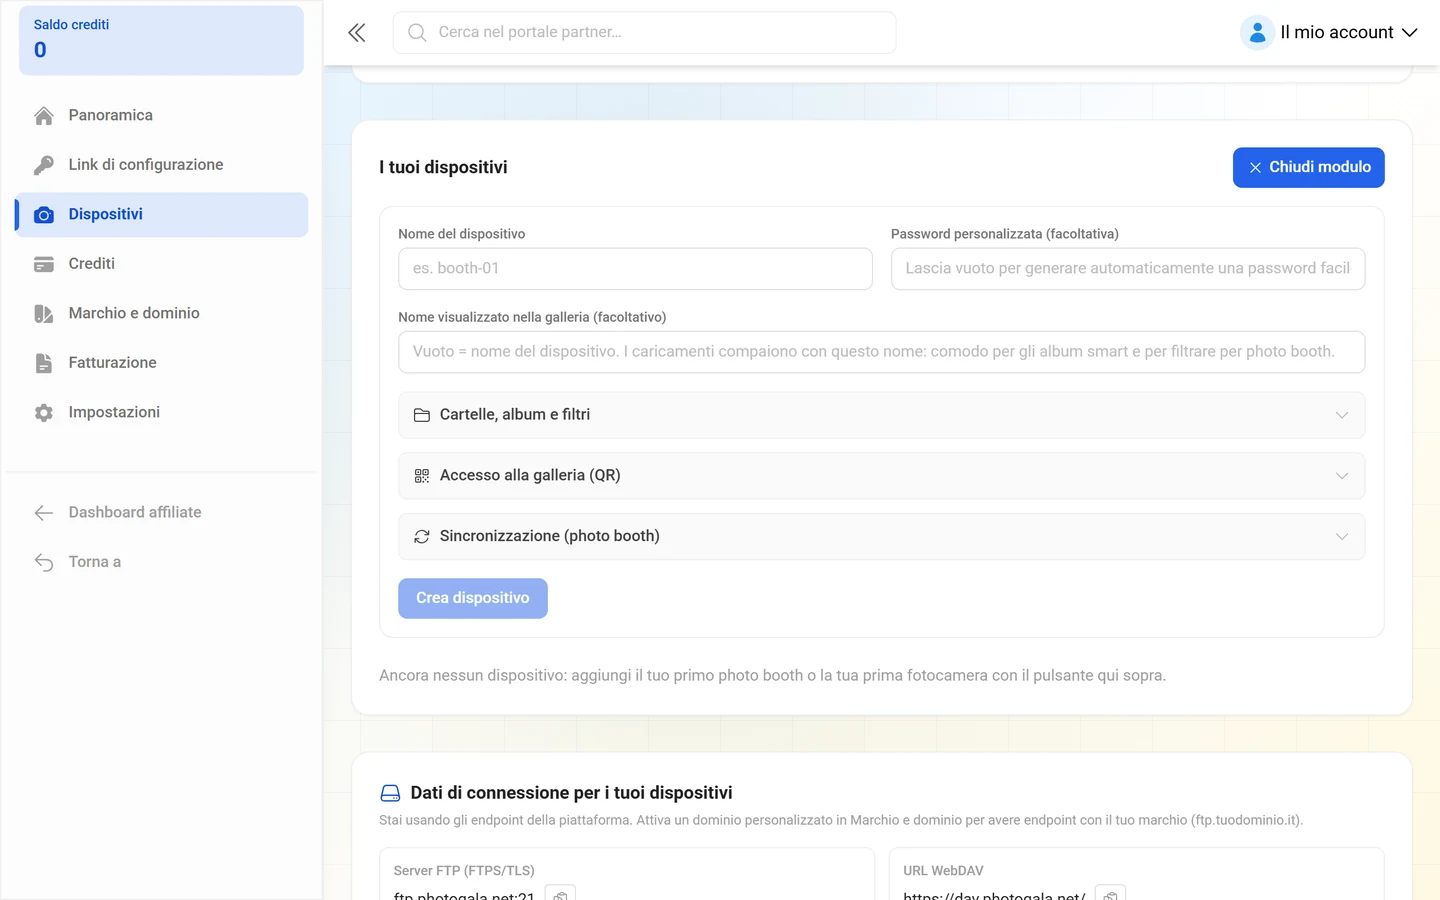The width and height of the screenshot is (1440, 900).
Task: Click the Panoramica home icon
Action: coord(44,116)
